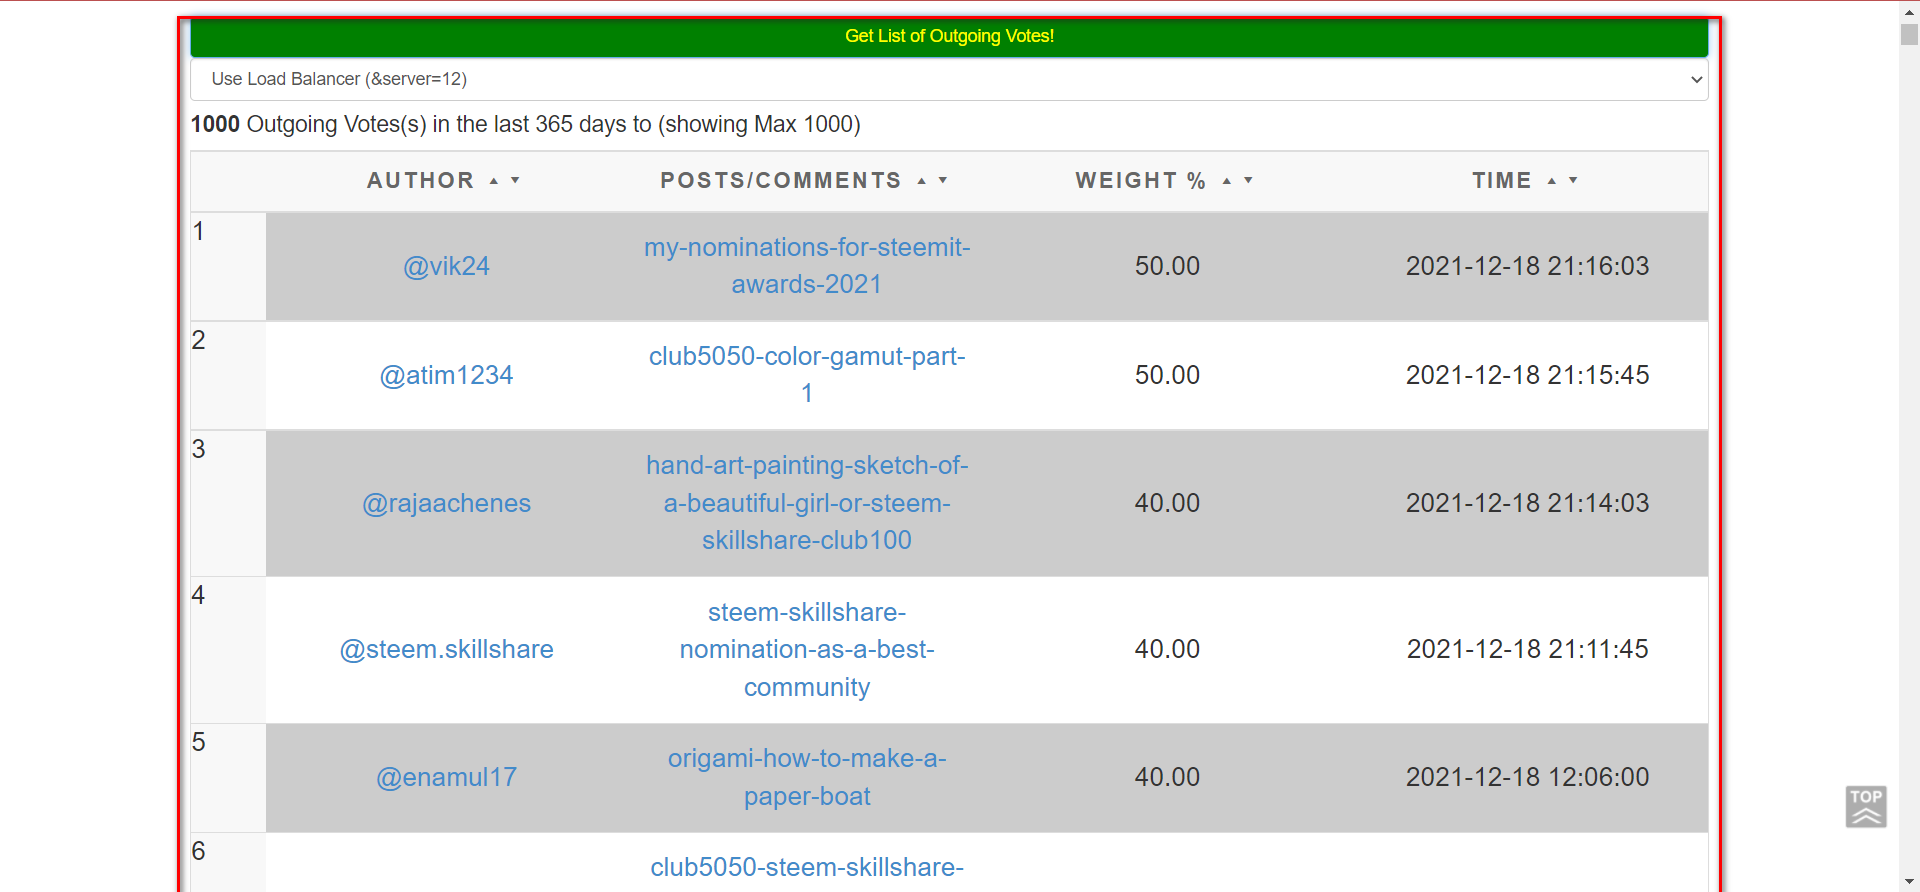Click the AUTHOR column header
1920x892 pixels.
click(x=421, y=181)
